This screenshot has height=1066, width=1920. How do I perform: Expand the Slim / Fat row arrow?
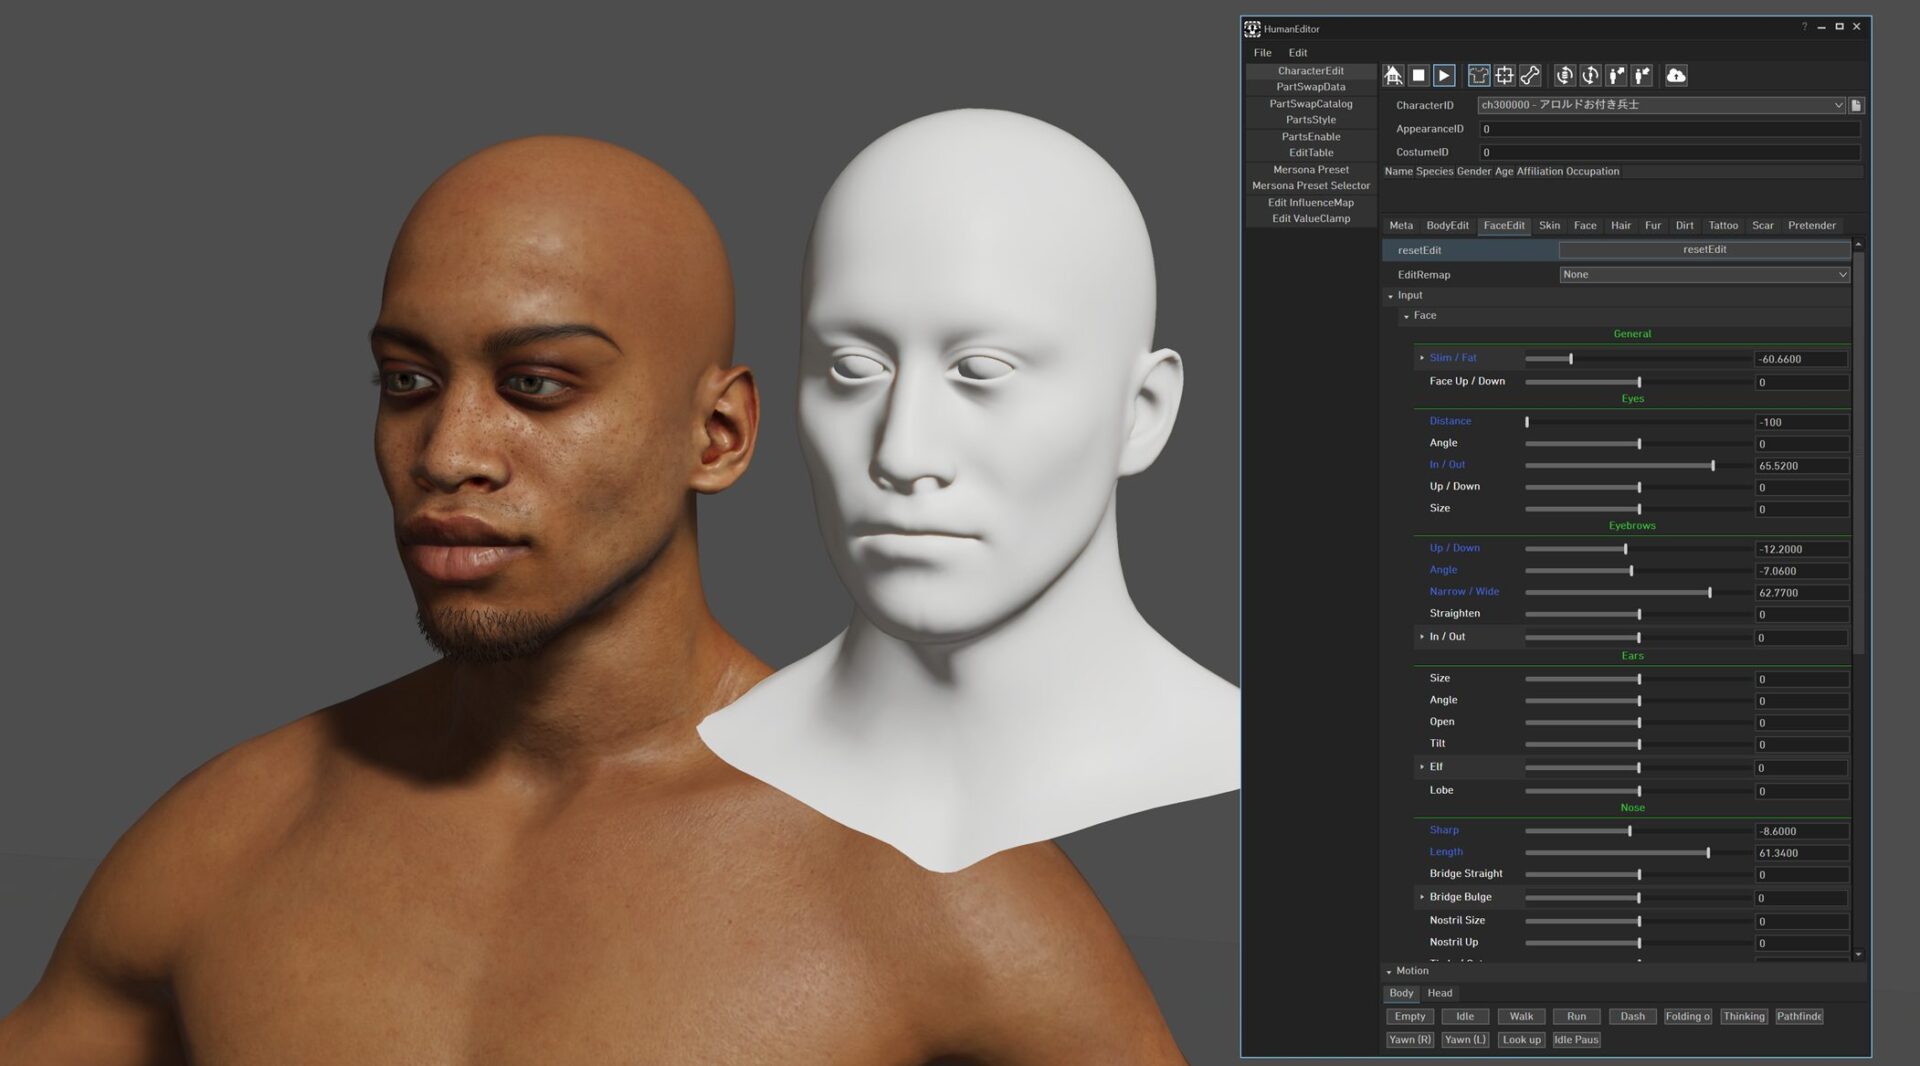pyautogui.click(x=1422, y=358)
